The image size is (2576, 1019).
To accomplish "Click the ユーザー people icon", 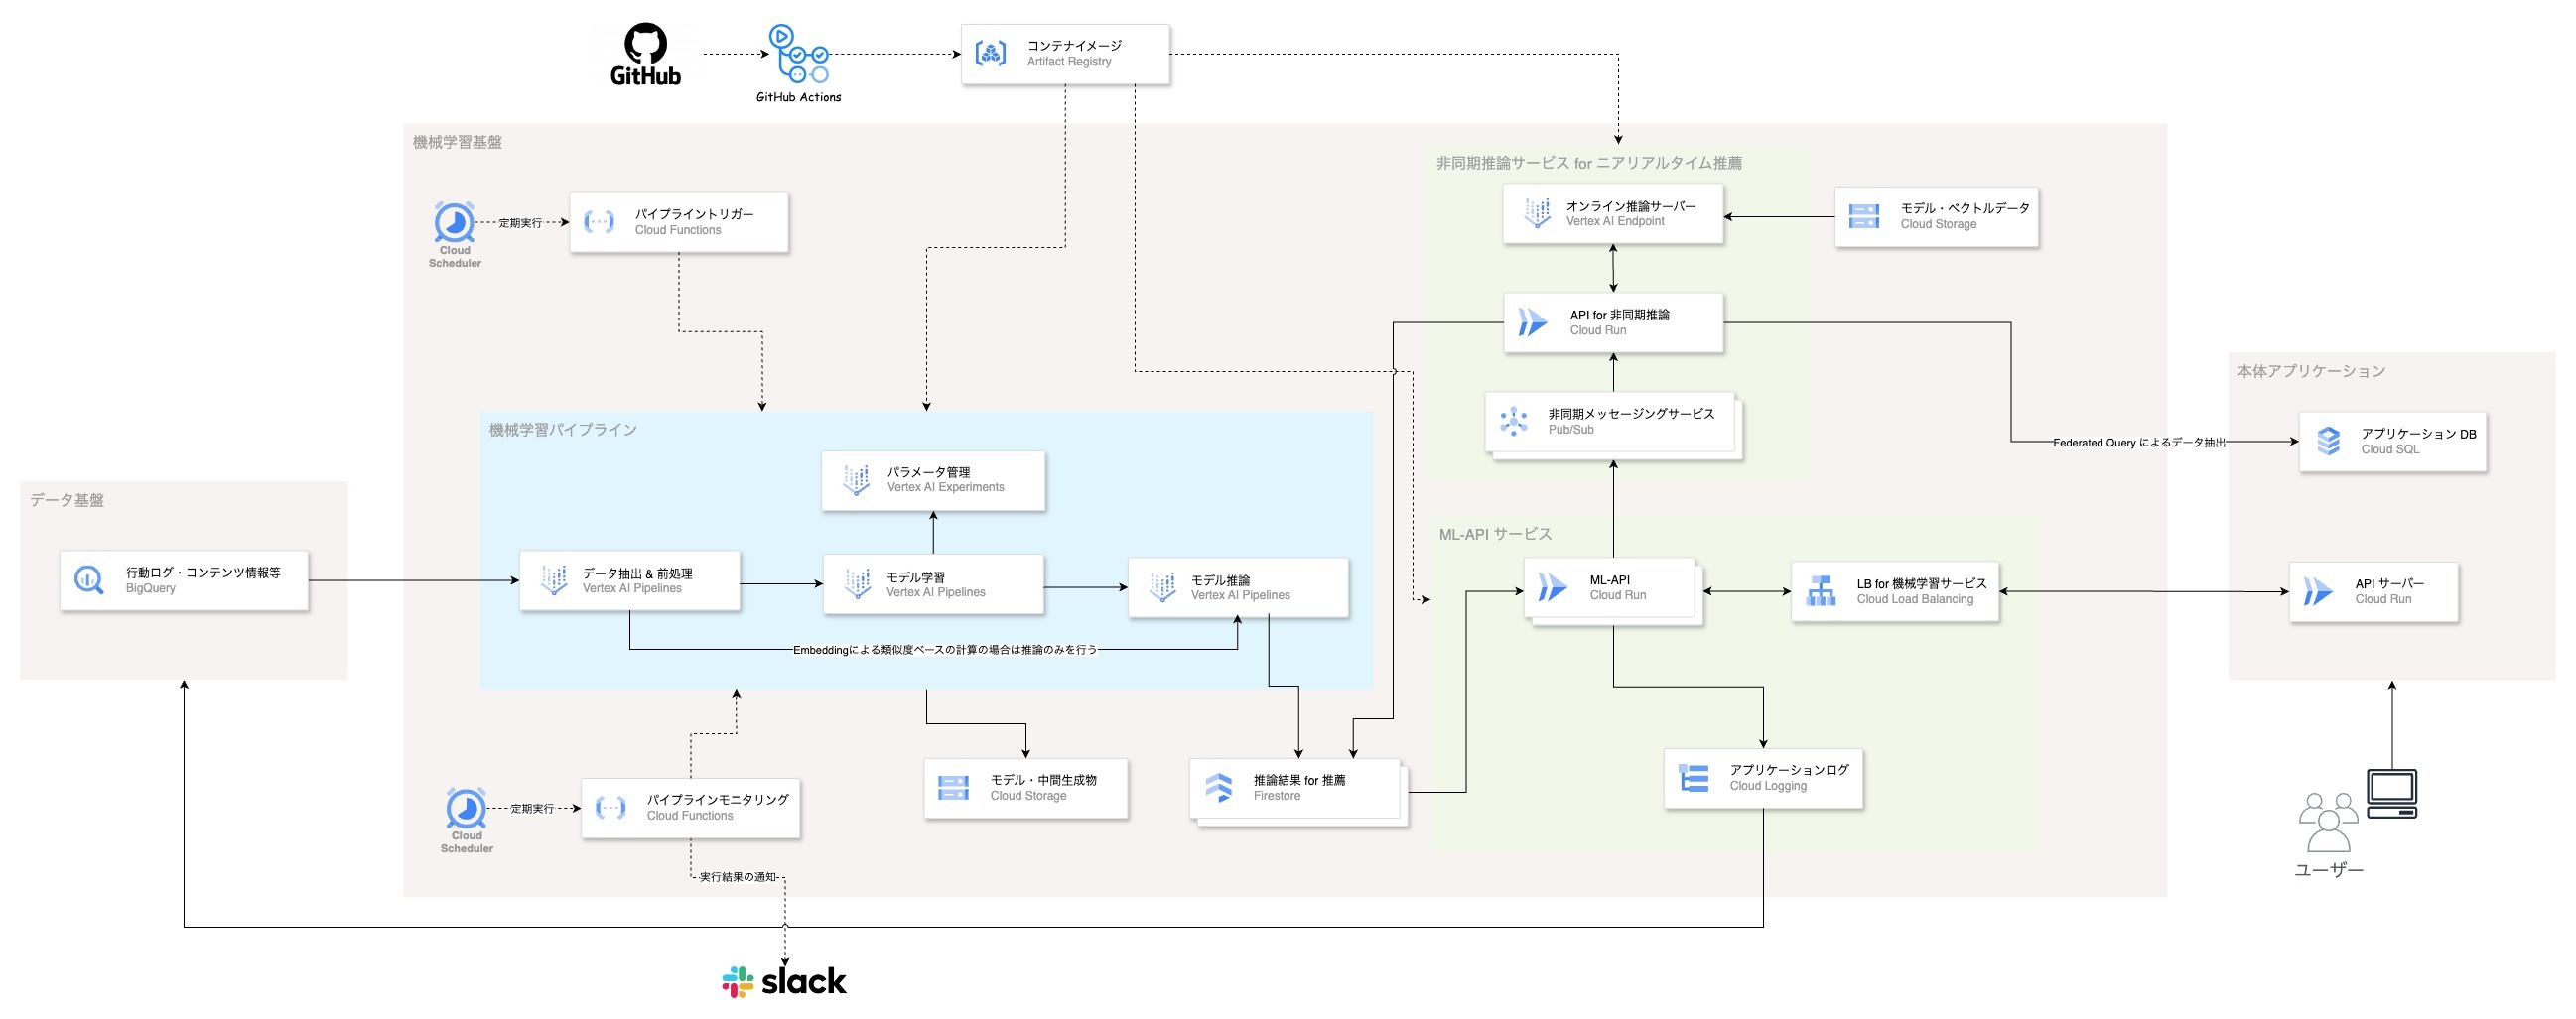I will tap(2328, 822).
